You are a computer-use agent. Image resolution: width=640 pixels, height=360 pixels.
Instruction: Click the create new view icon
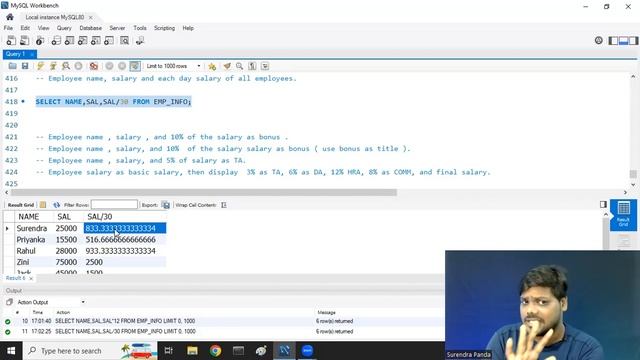[x=82, y=41]
